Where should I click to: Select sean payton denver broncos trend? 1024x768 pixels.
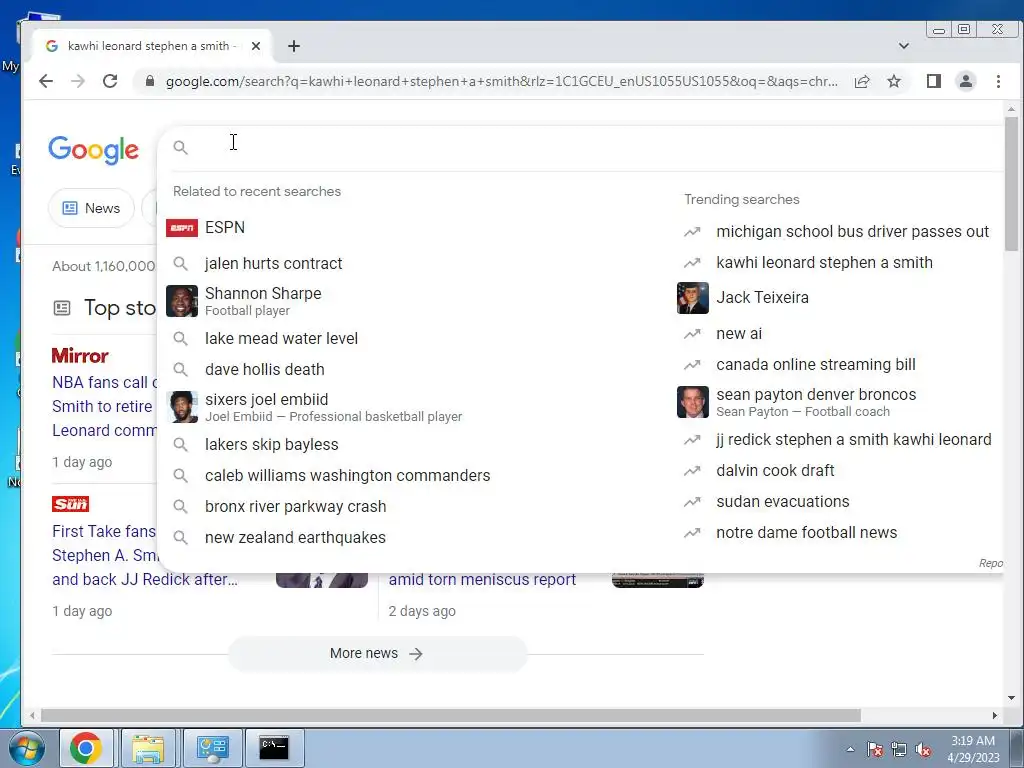click(x=837, y=402)
